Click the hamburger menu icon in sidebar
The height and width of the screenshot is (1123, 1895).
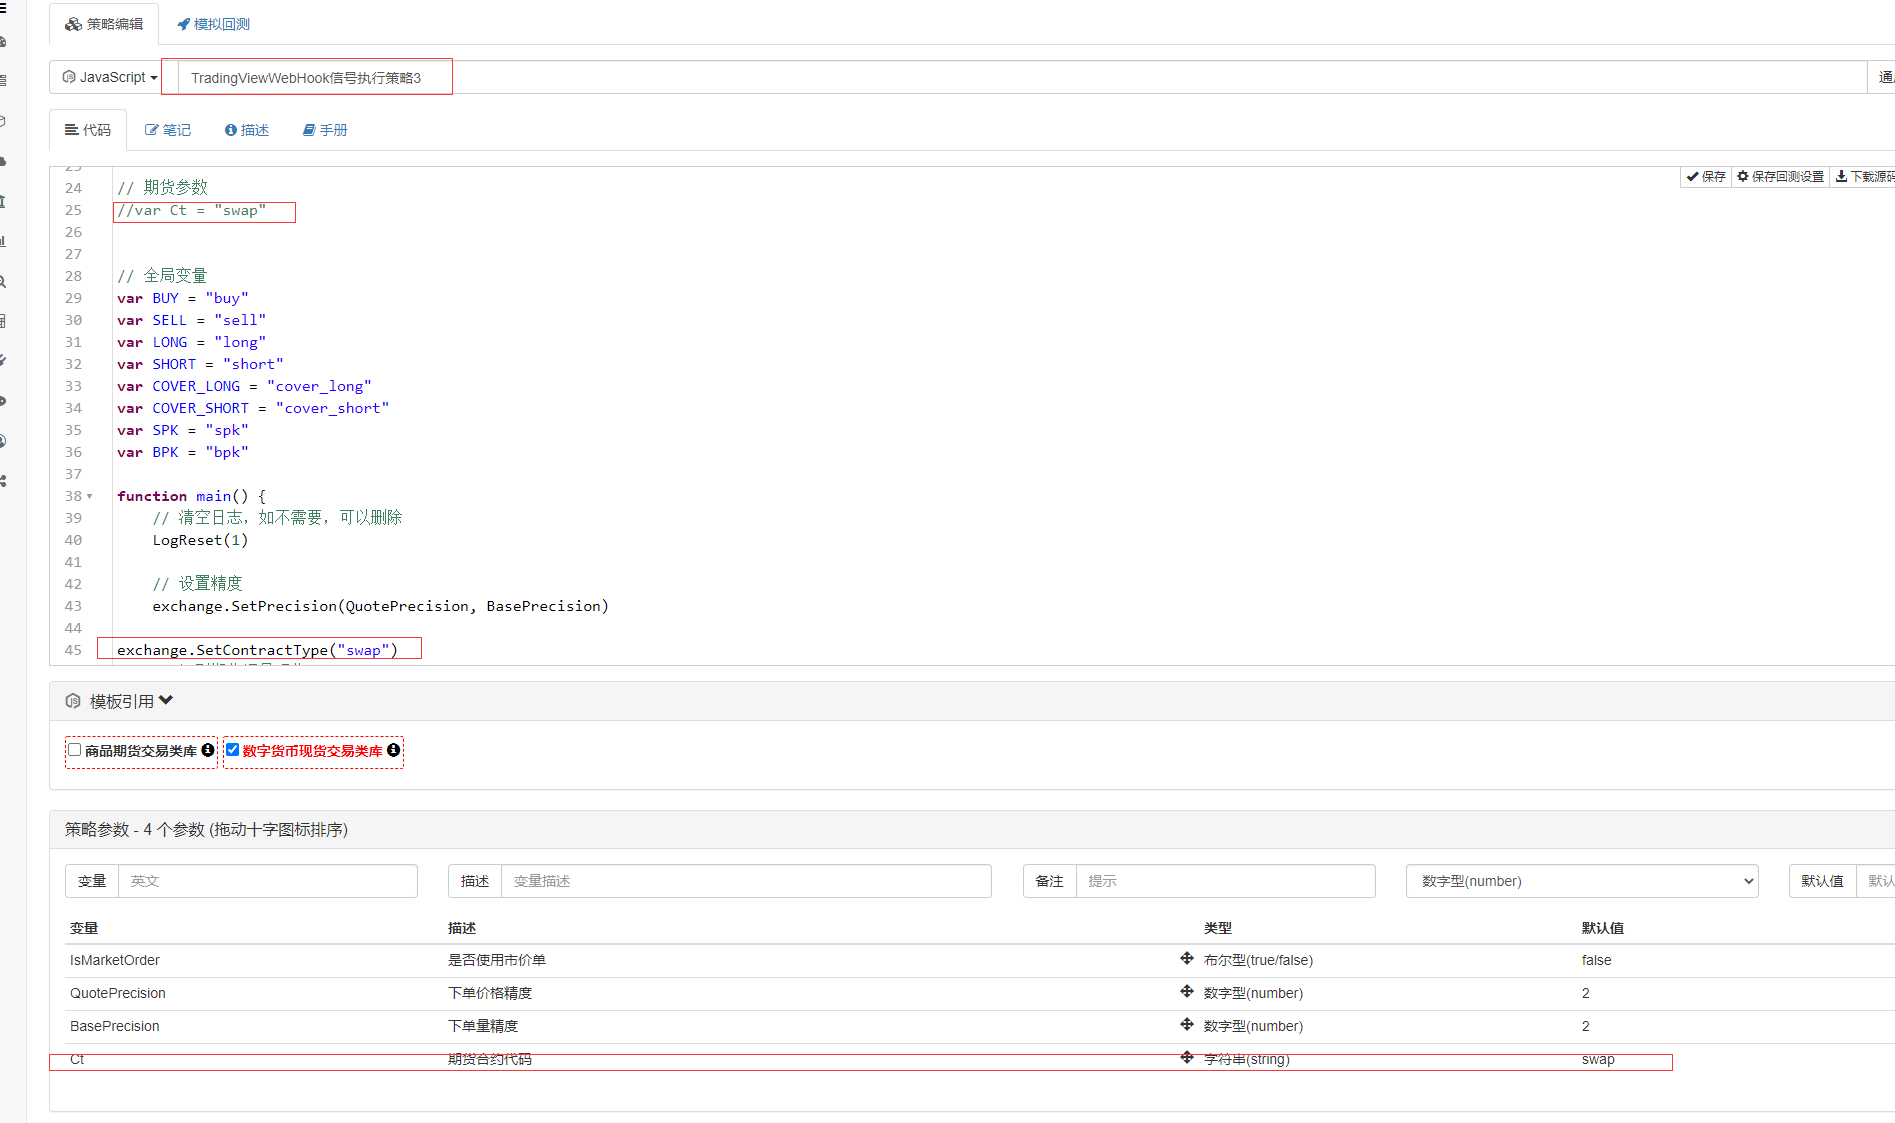[x=3, y=7]
